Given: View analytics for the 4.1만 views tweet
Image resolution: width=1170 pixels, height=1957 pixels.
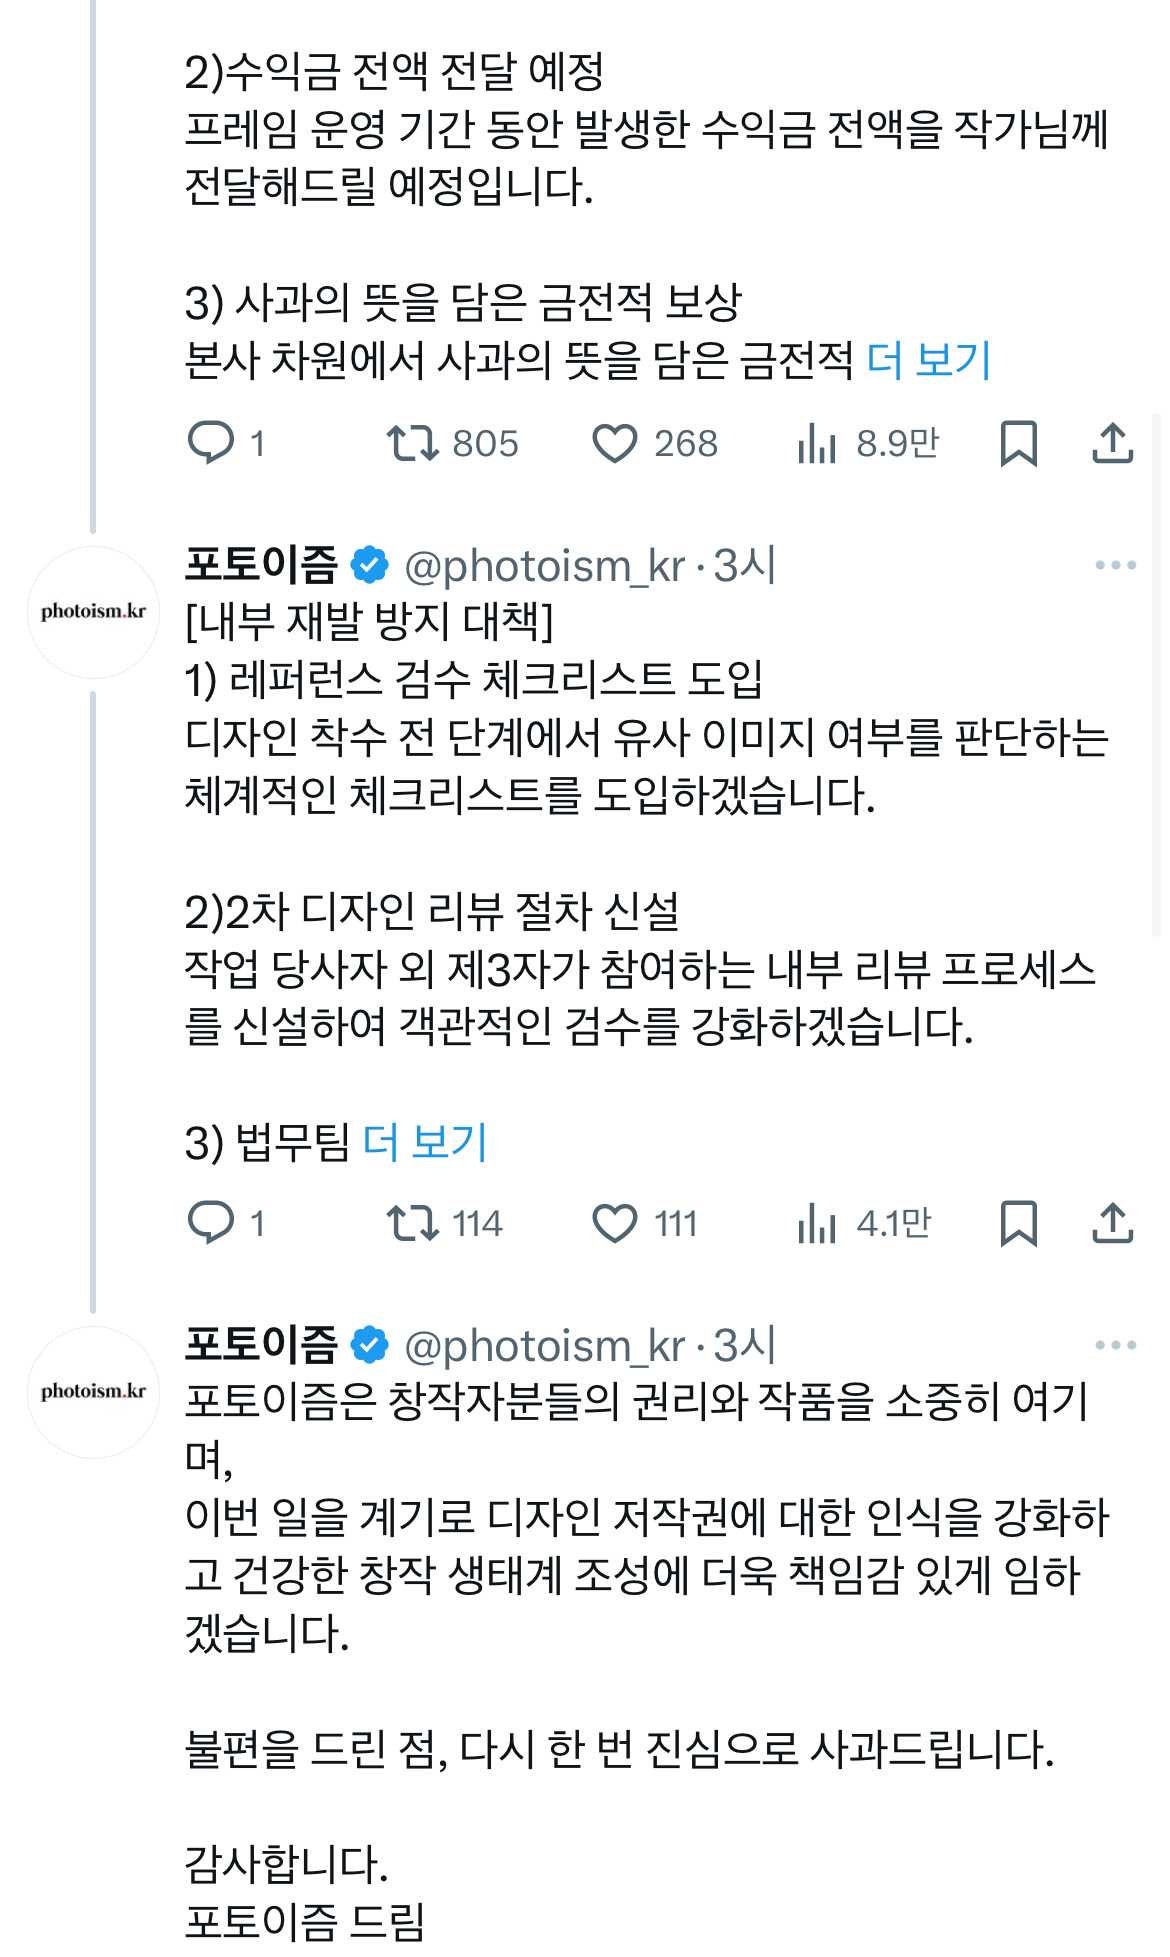Looking at the screenshot, I should pyautogui.click(x=817, y=1223).
